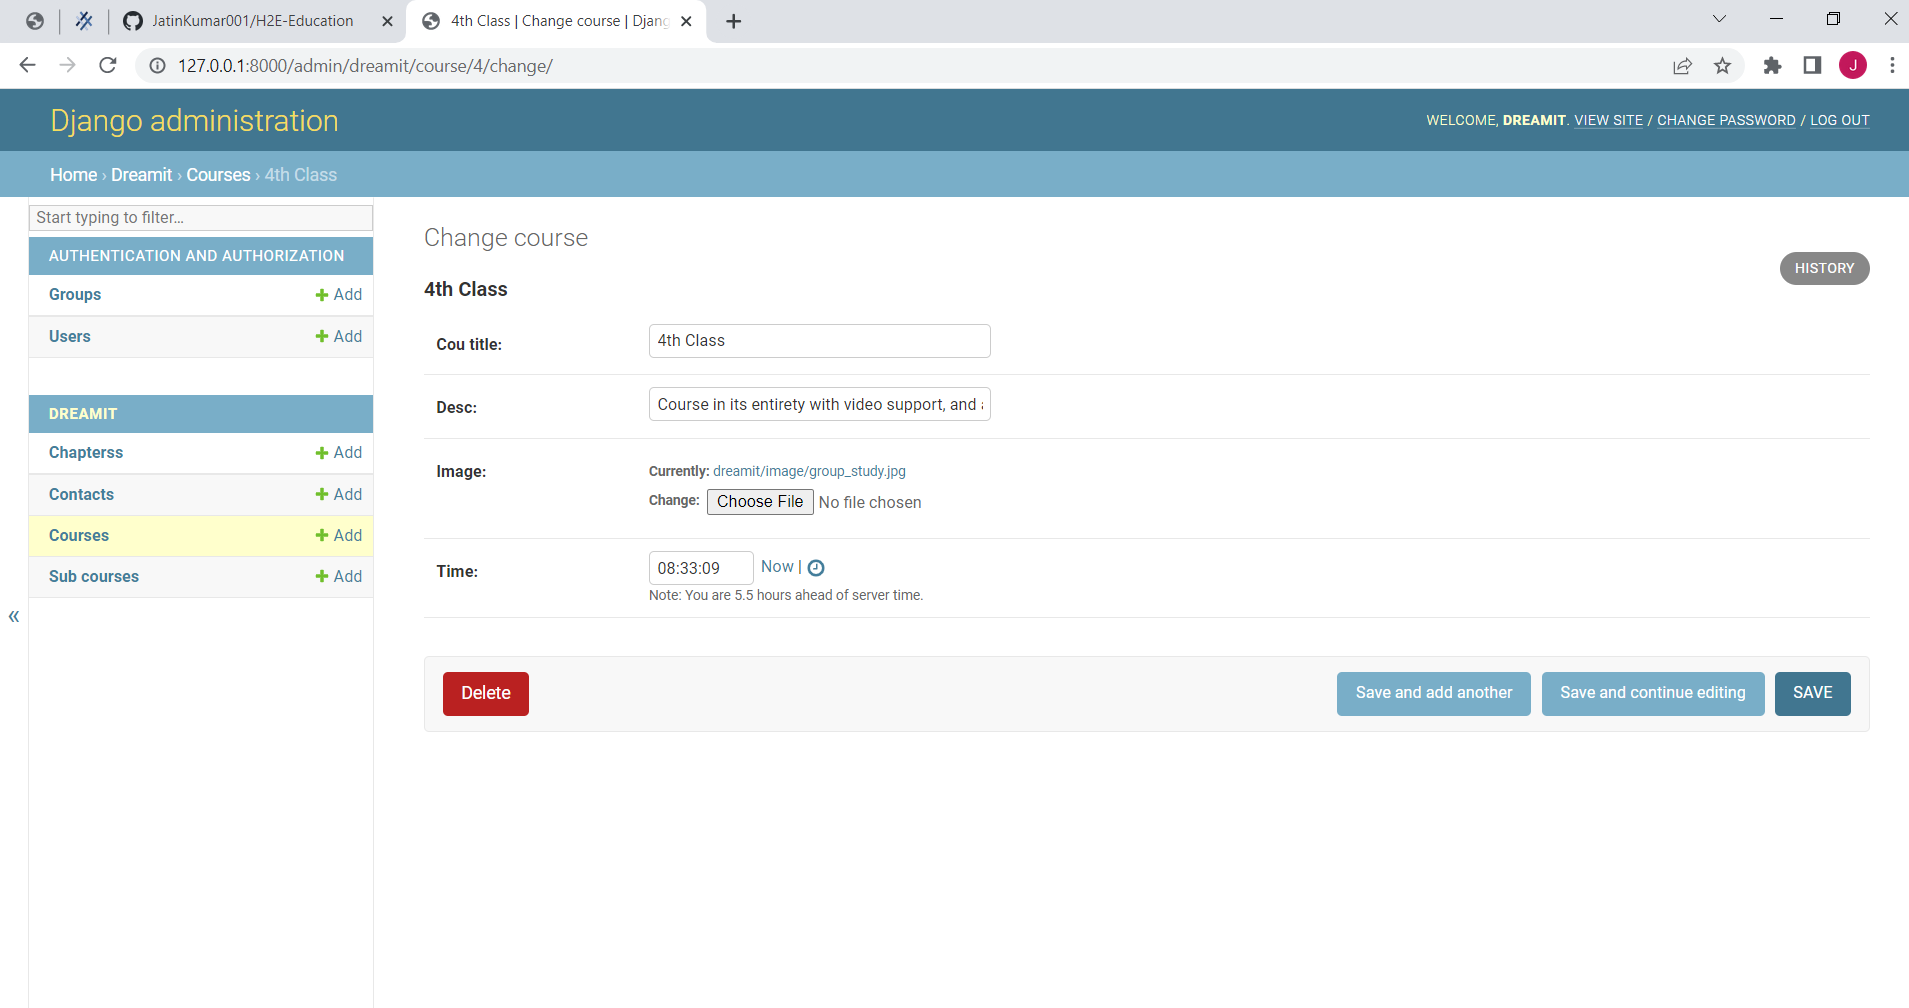Click Now to set current time

coord(777,566)
